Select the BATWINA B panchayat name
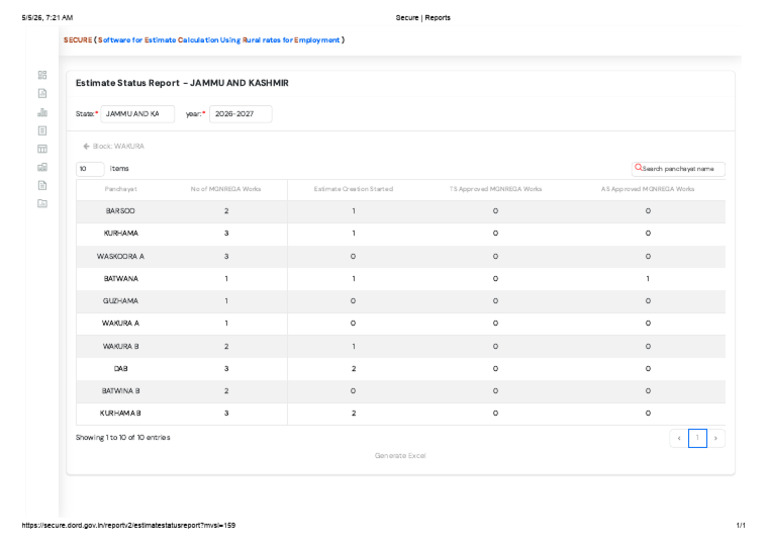Image resolution: width=768 pixels, height=543 pixels. 120,391
